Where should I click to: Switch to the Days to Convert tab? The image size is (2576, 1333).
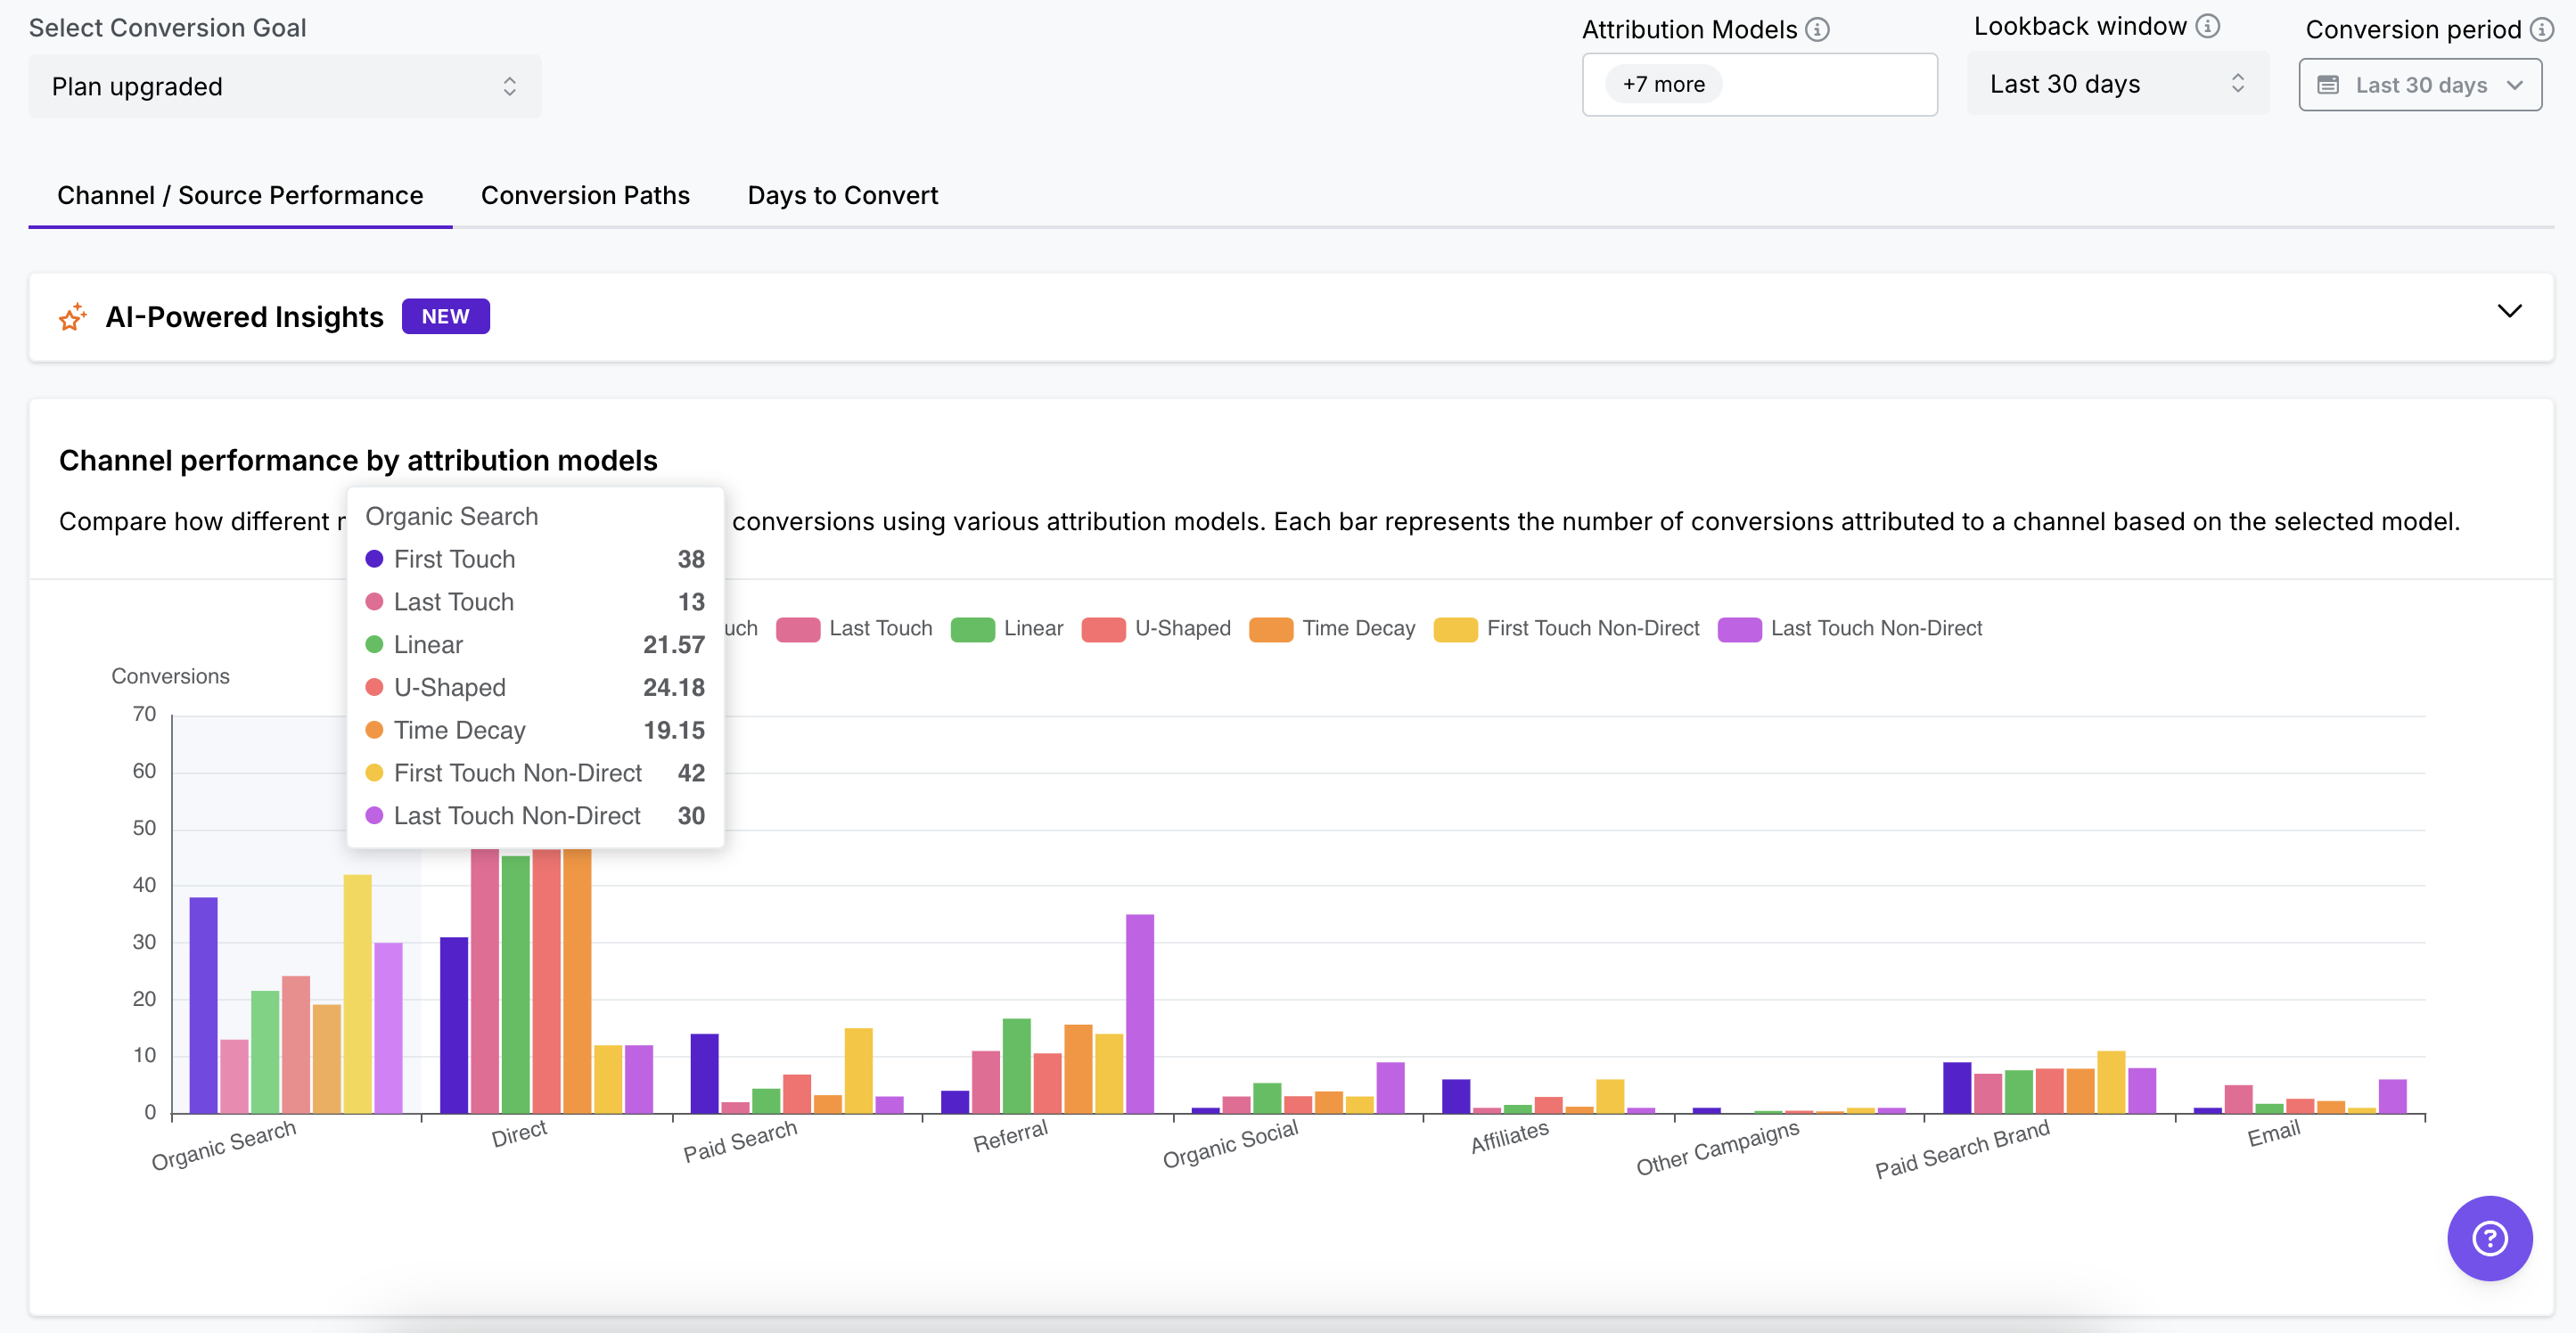pyautogui.click(x=842, y=195)
